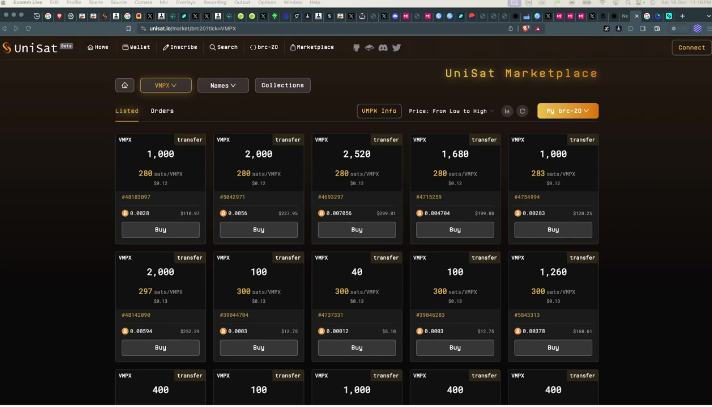
Task: Open the Collections button
Action: 282,85
